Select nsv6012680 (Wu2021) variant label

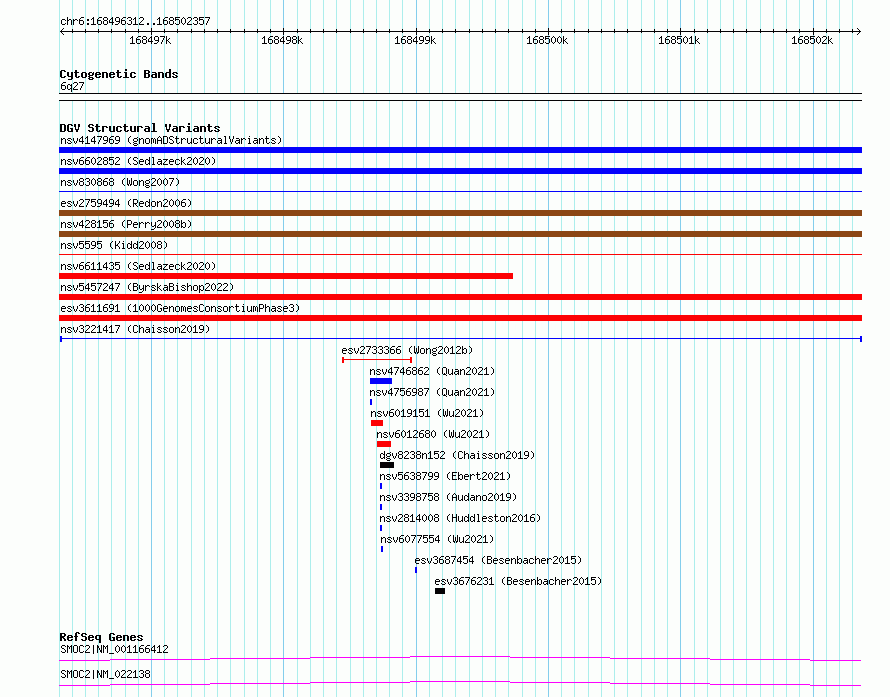point(433,434)
